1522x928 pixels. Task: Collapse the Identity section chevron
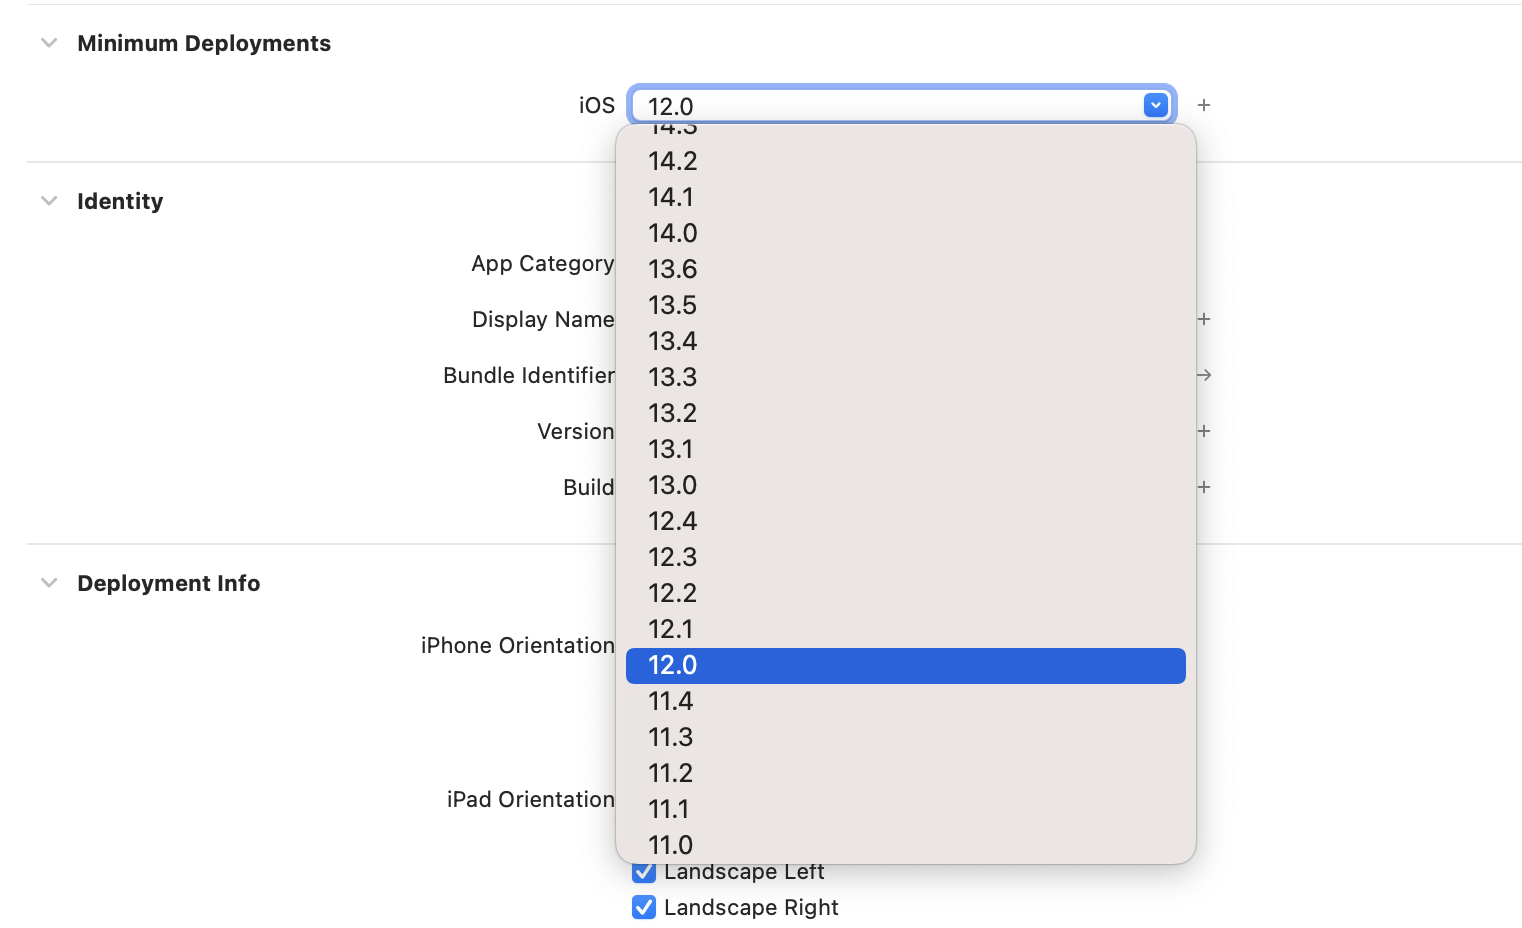click(49, 201)
